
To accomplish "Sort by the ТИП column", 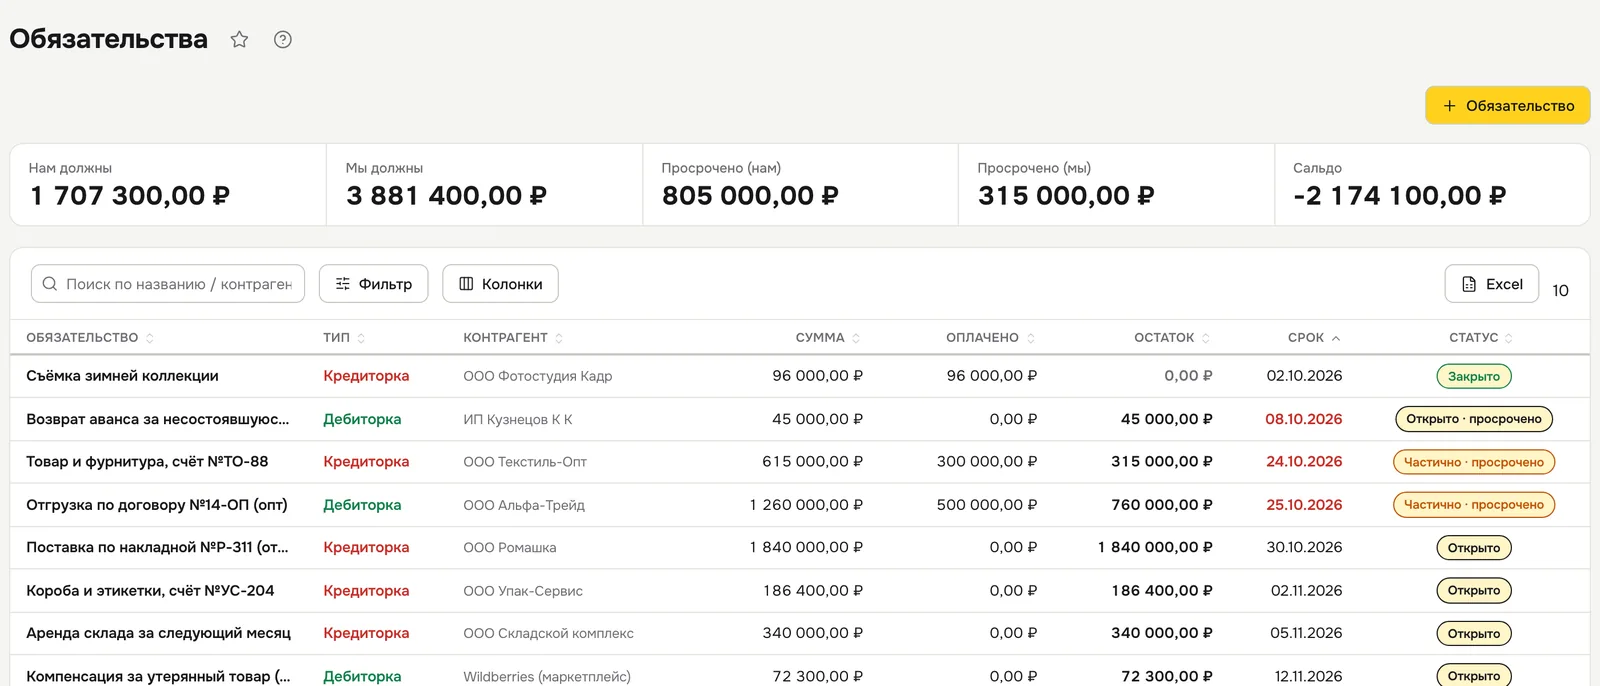I will tap(344, 338).
